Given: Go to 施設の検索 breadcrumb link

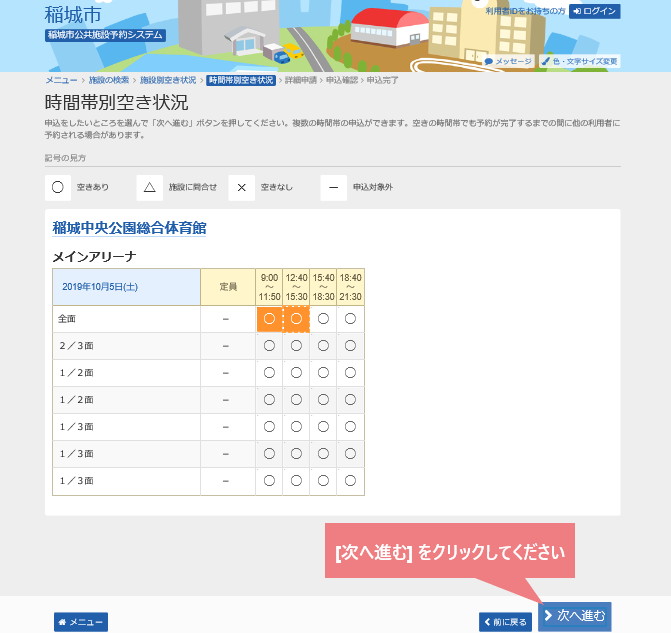Looking at the screenshot, I should (109, 80).
